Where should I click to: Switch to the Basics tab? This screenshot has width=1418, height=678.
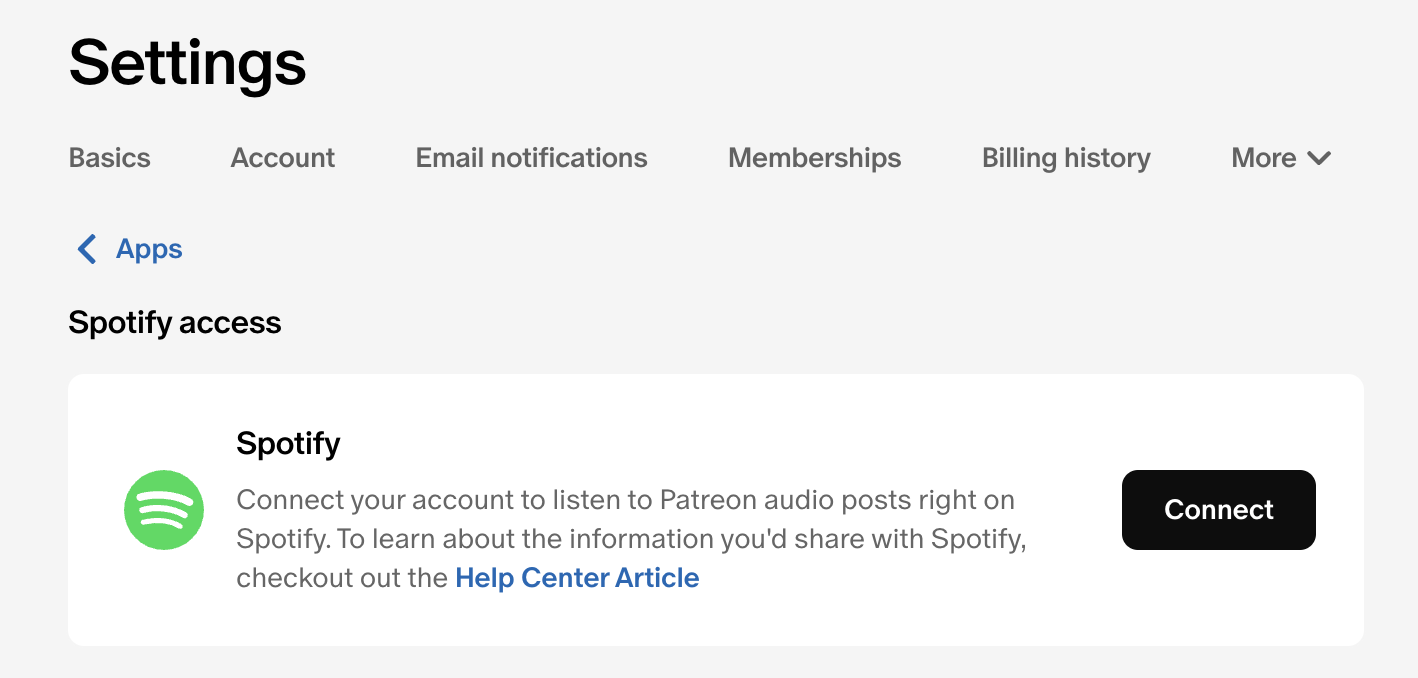pyautogui.click(x=109, y=158)
